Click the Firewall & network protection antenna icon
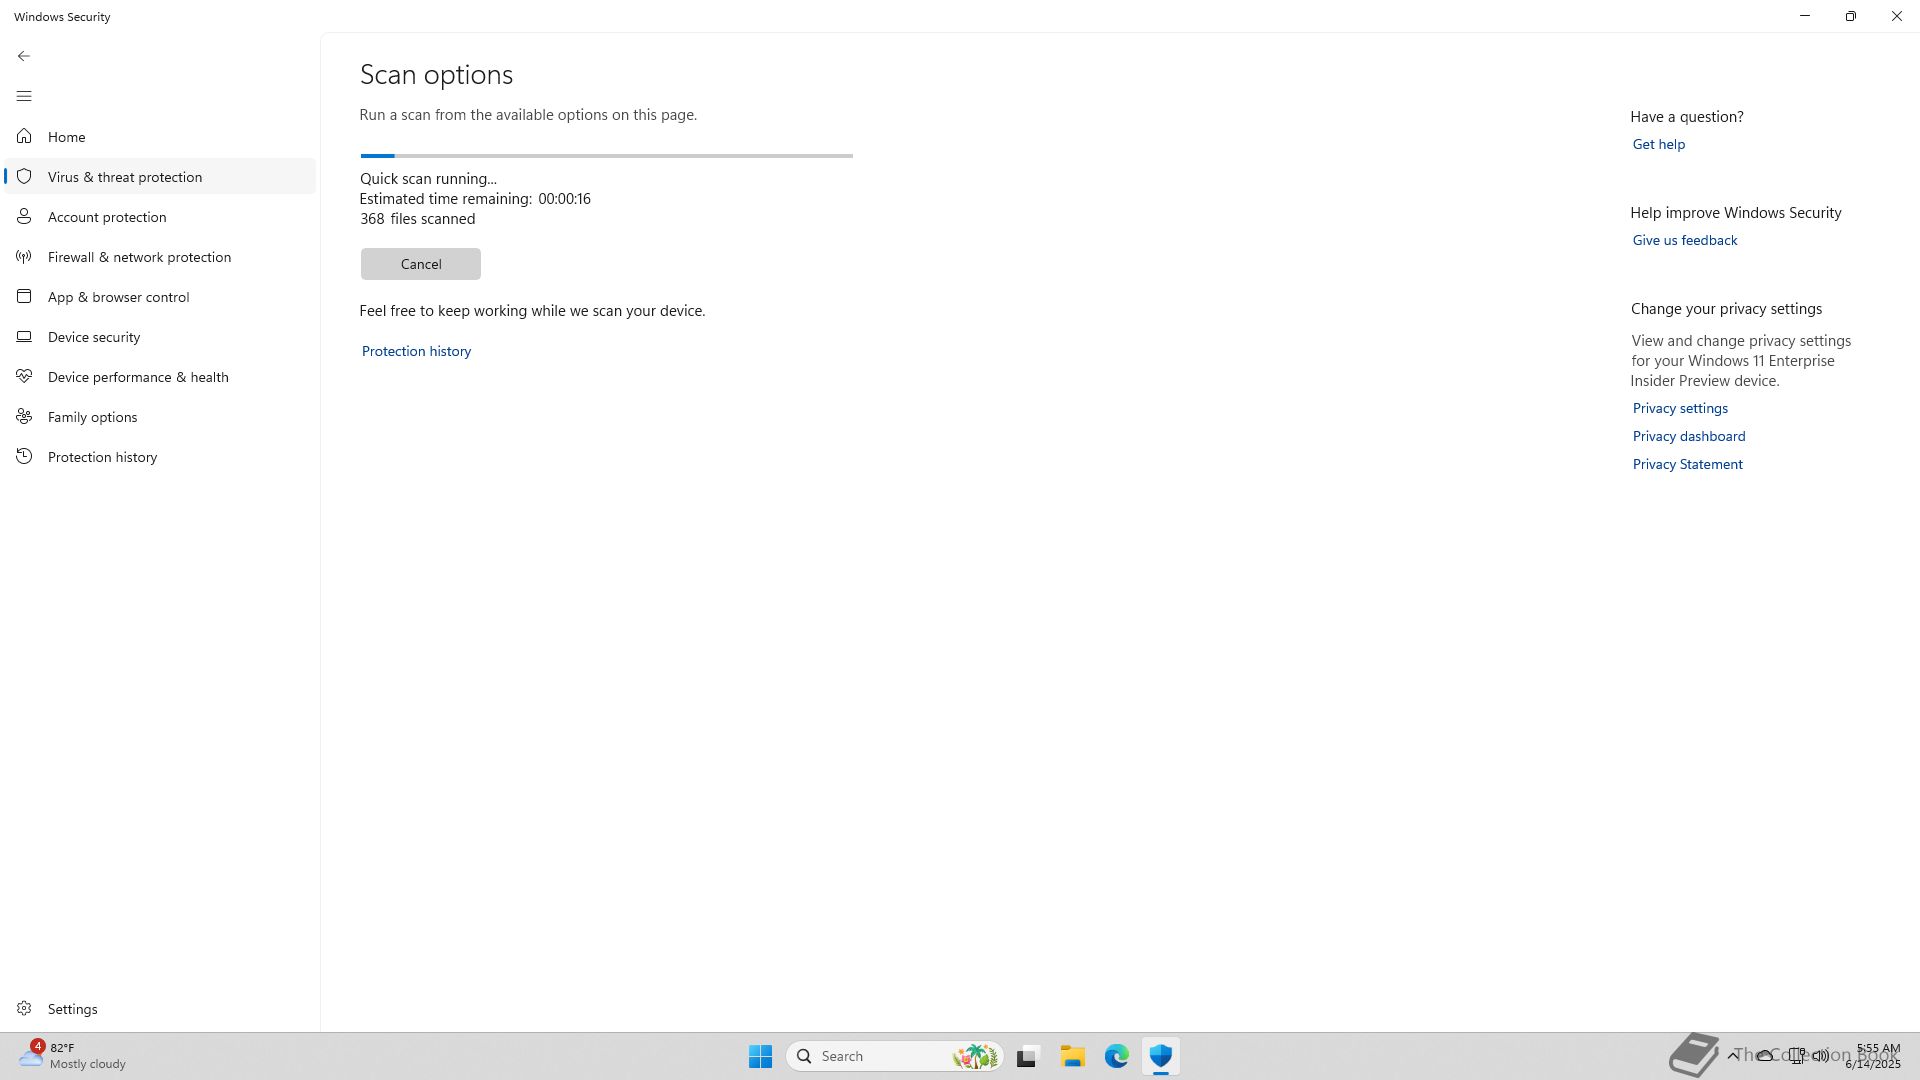This screenshot has width=1920, height=1080. [24, 257]
